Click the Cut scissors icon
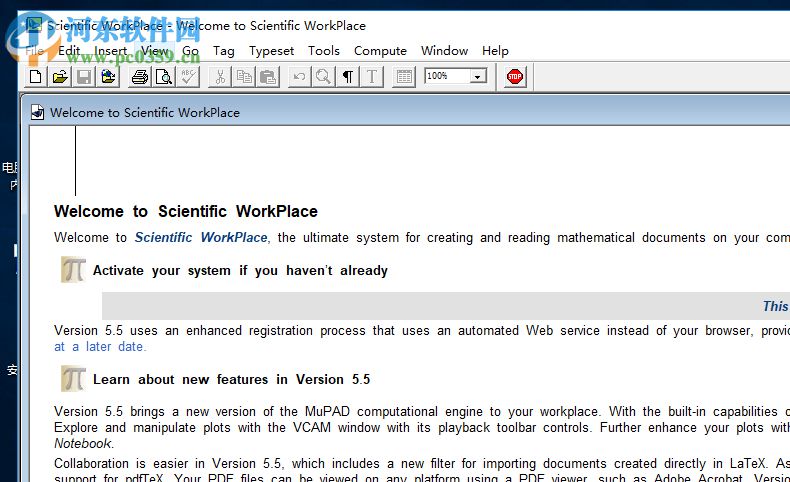The width and height of the screenshot is (790, 482). pyautogui.click(x=220, y=77)
